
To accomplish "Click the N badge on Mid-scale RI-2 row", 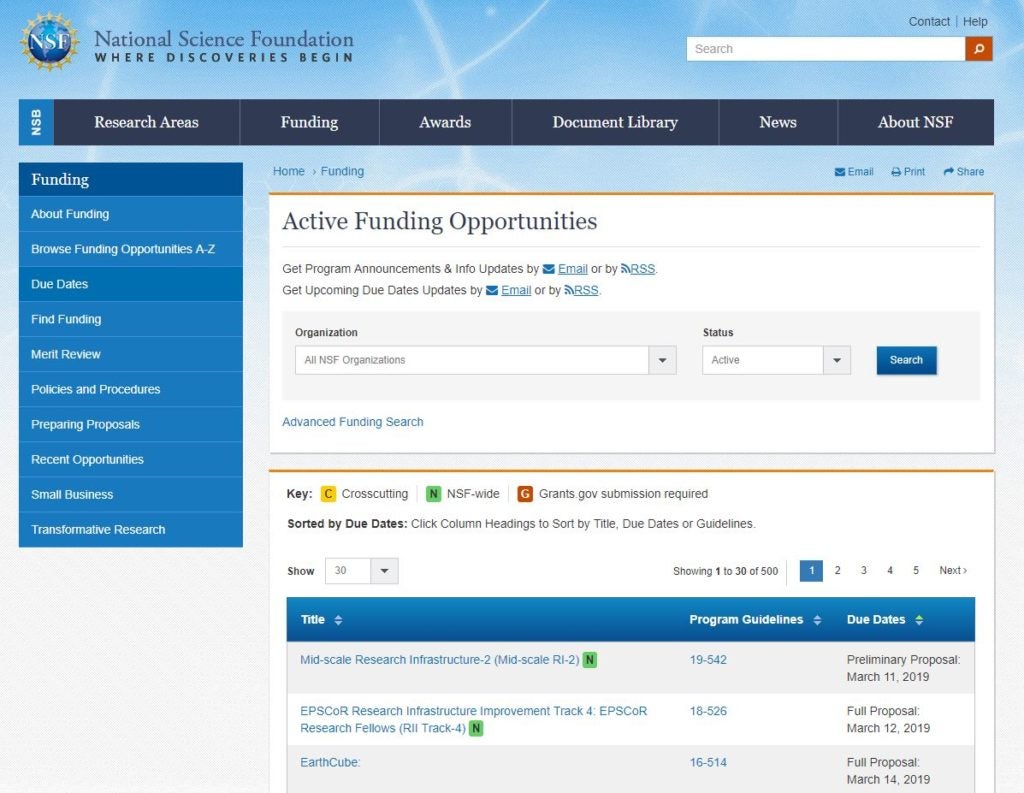I will pyautogui.click(x=590, y=660).
